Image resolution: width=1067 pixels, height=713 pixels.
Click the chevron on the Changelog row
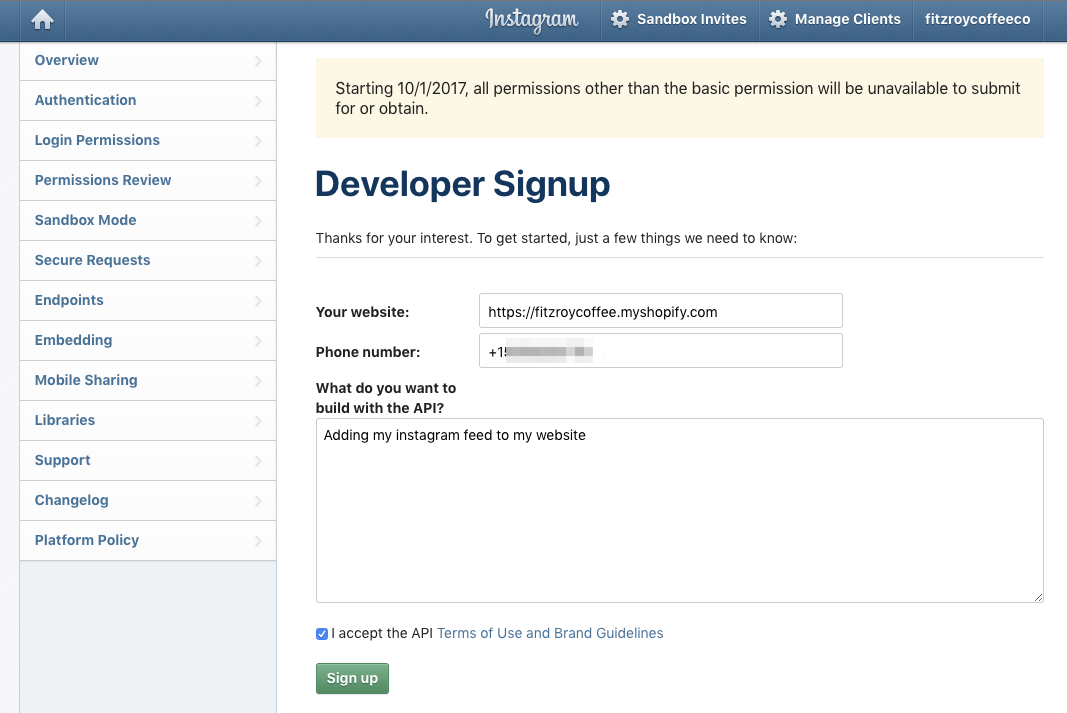pyautogui.click(x=258, y=501)
